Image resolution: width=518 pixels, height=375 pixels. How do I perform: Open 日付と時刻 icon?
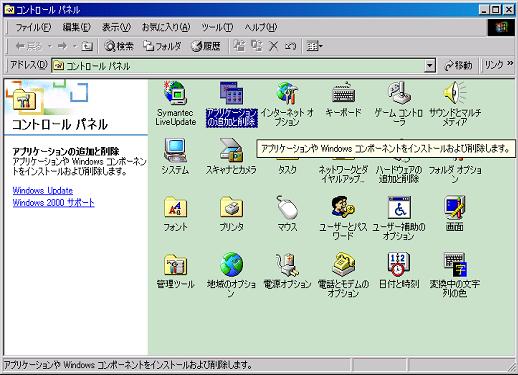click(399, 265)
